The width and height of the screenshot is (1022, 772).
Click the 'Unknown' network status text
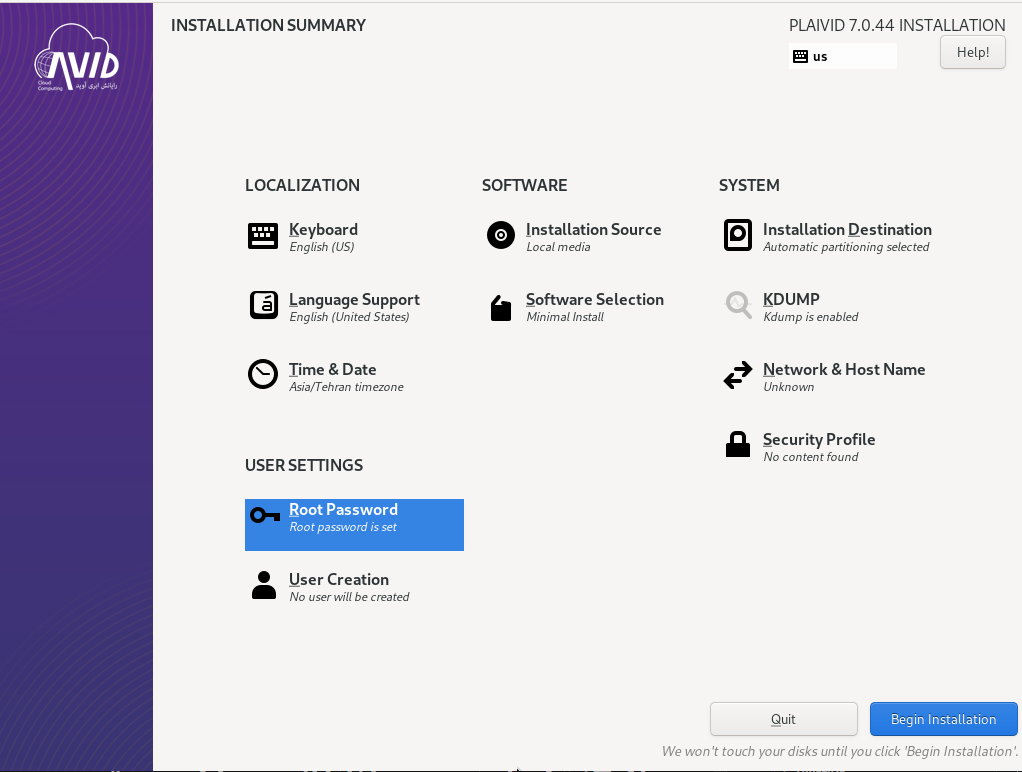788,387
